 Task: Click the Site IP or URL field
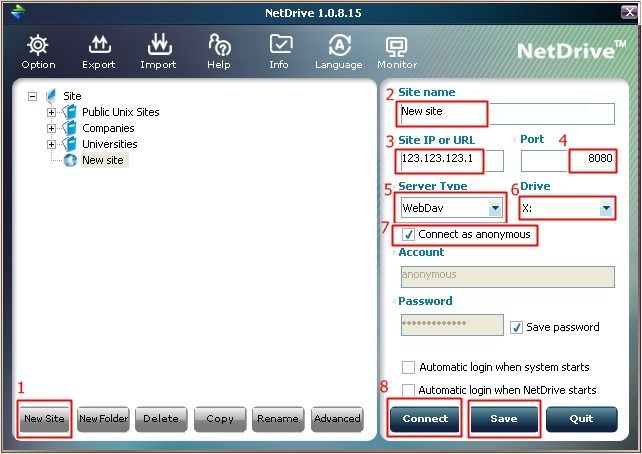452,161
